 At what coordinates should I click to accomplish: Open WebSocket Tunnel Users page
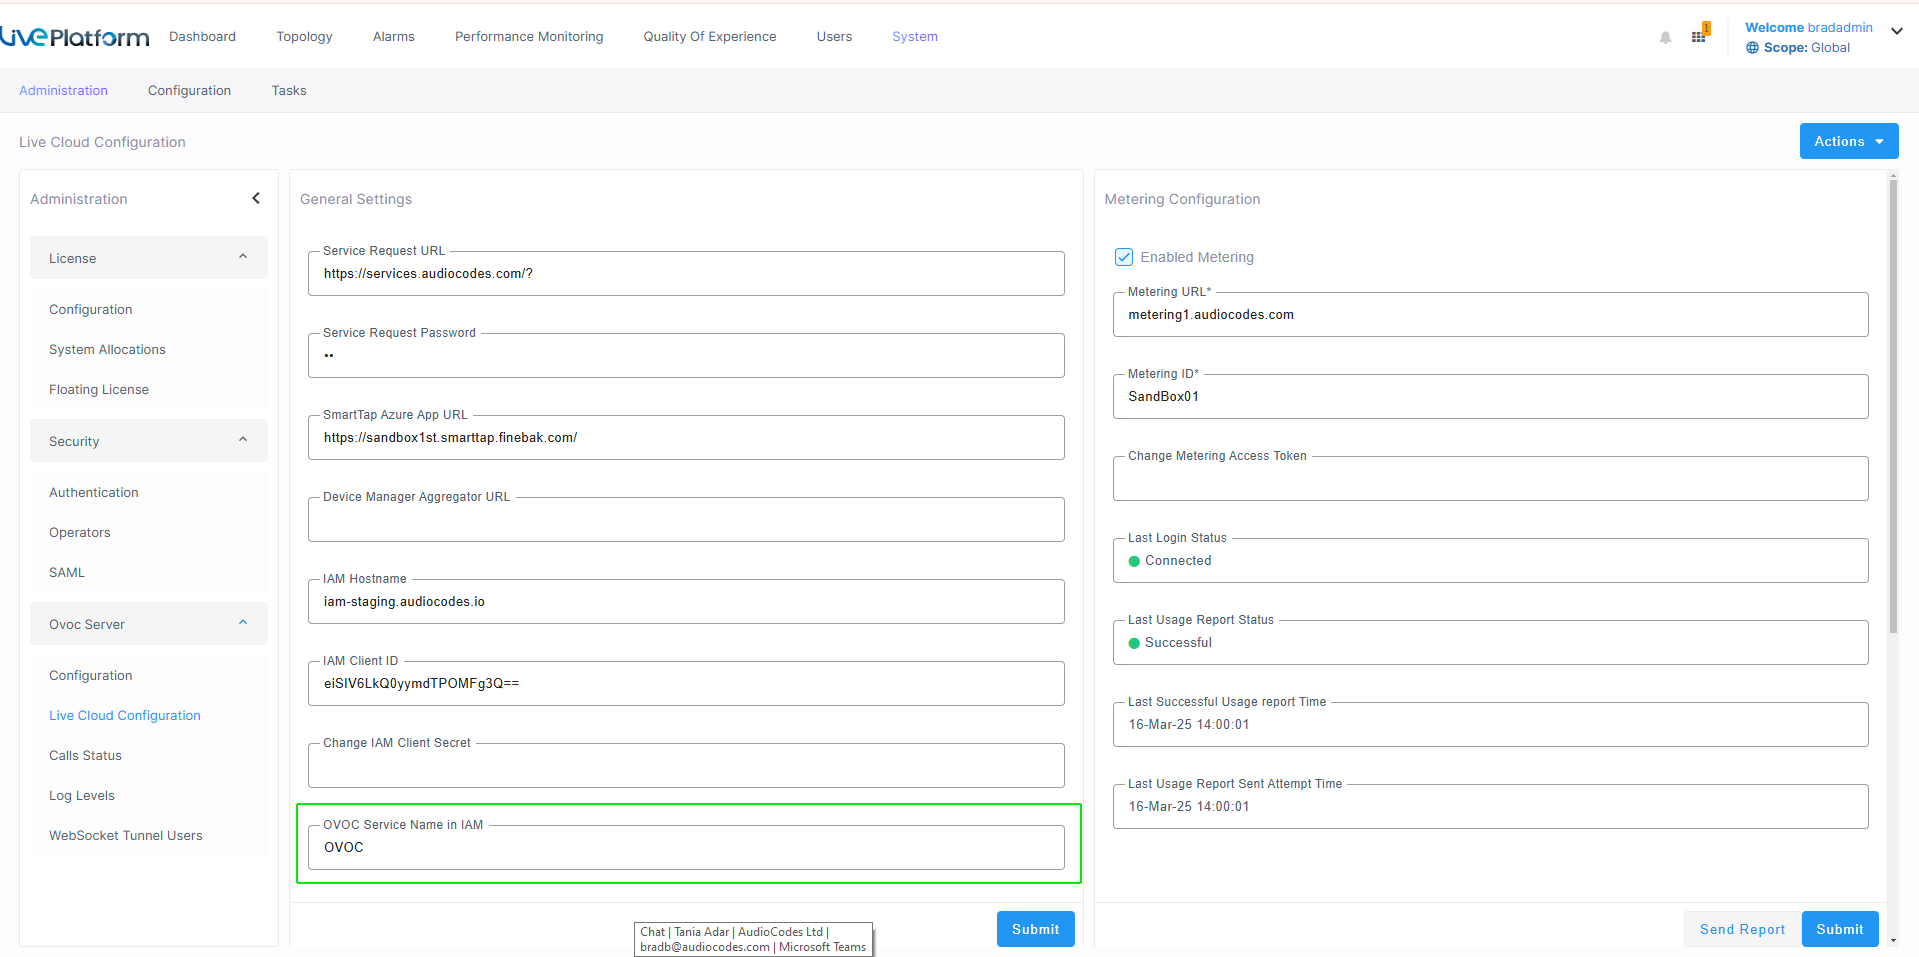point(126,835)
